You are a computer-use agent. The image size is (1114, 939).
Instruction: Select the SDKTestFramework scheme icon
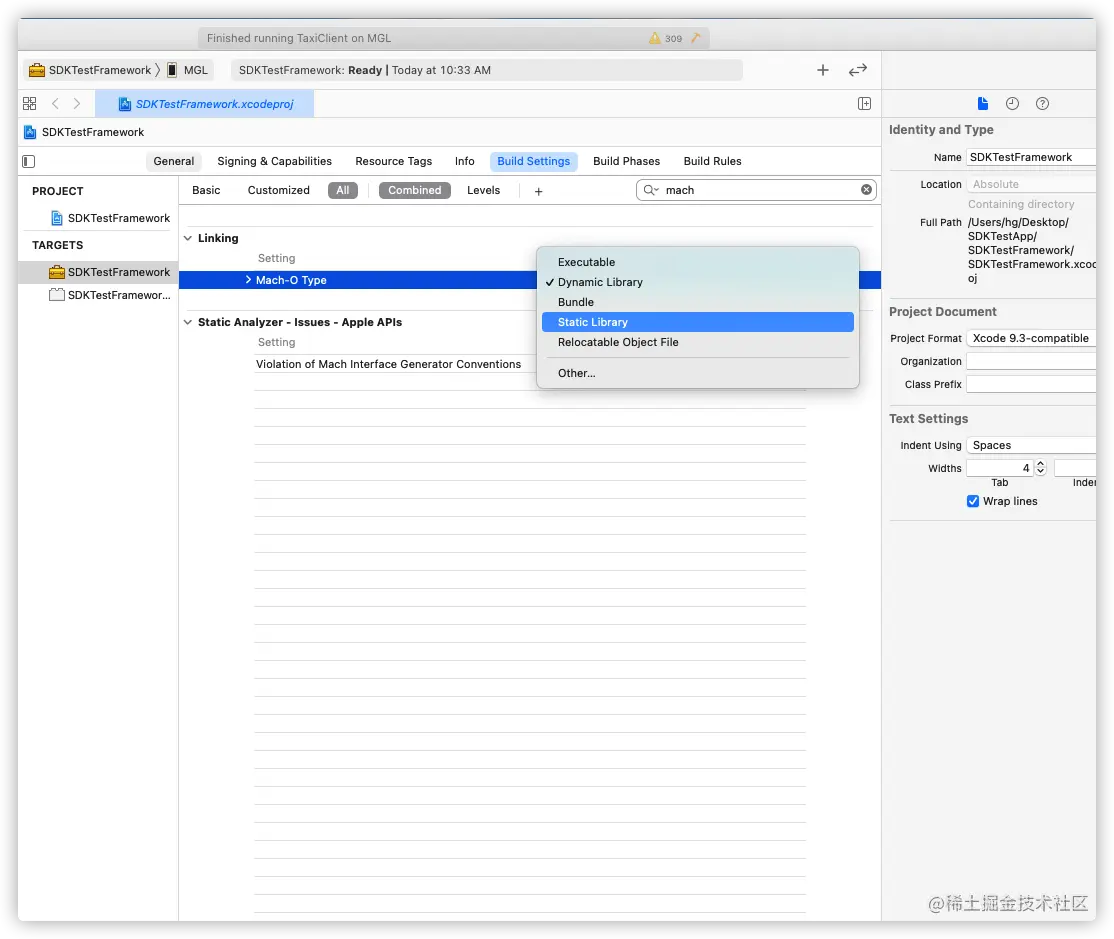tap(37, 70)
